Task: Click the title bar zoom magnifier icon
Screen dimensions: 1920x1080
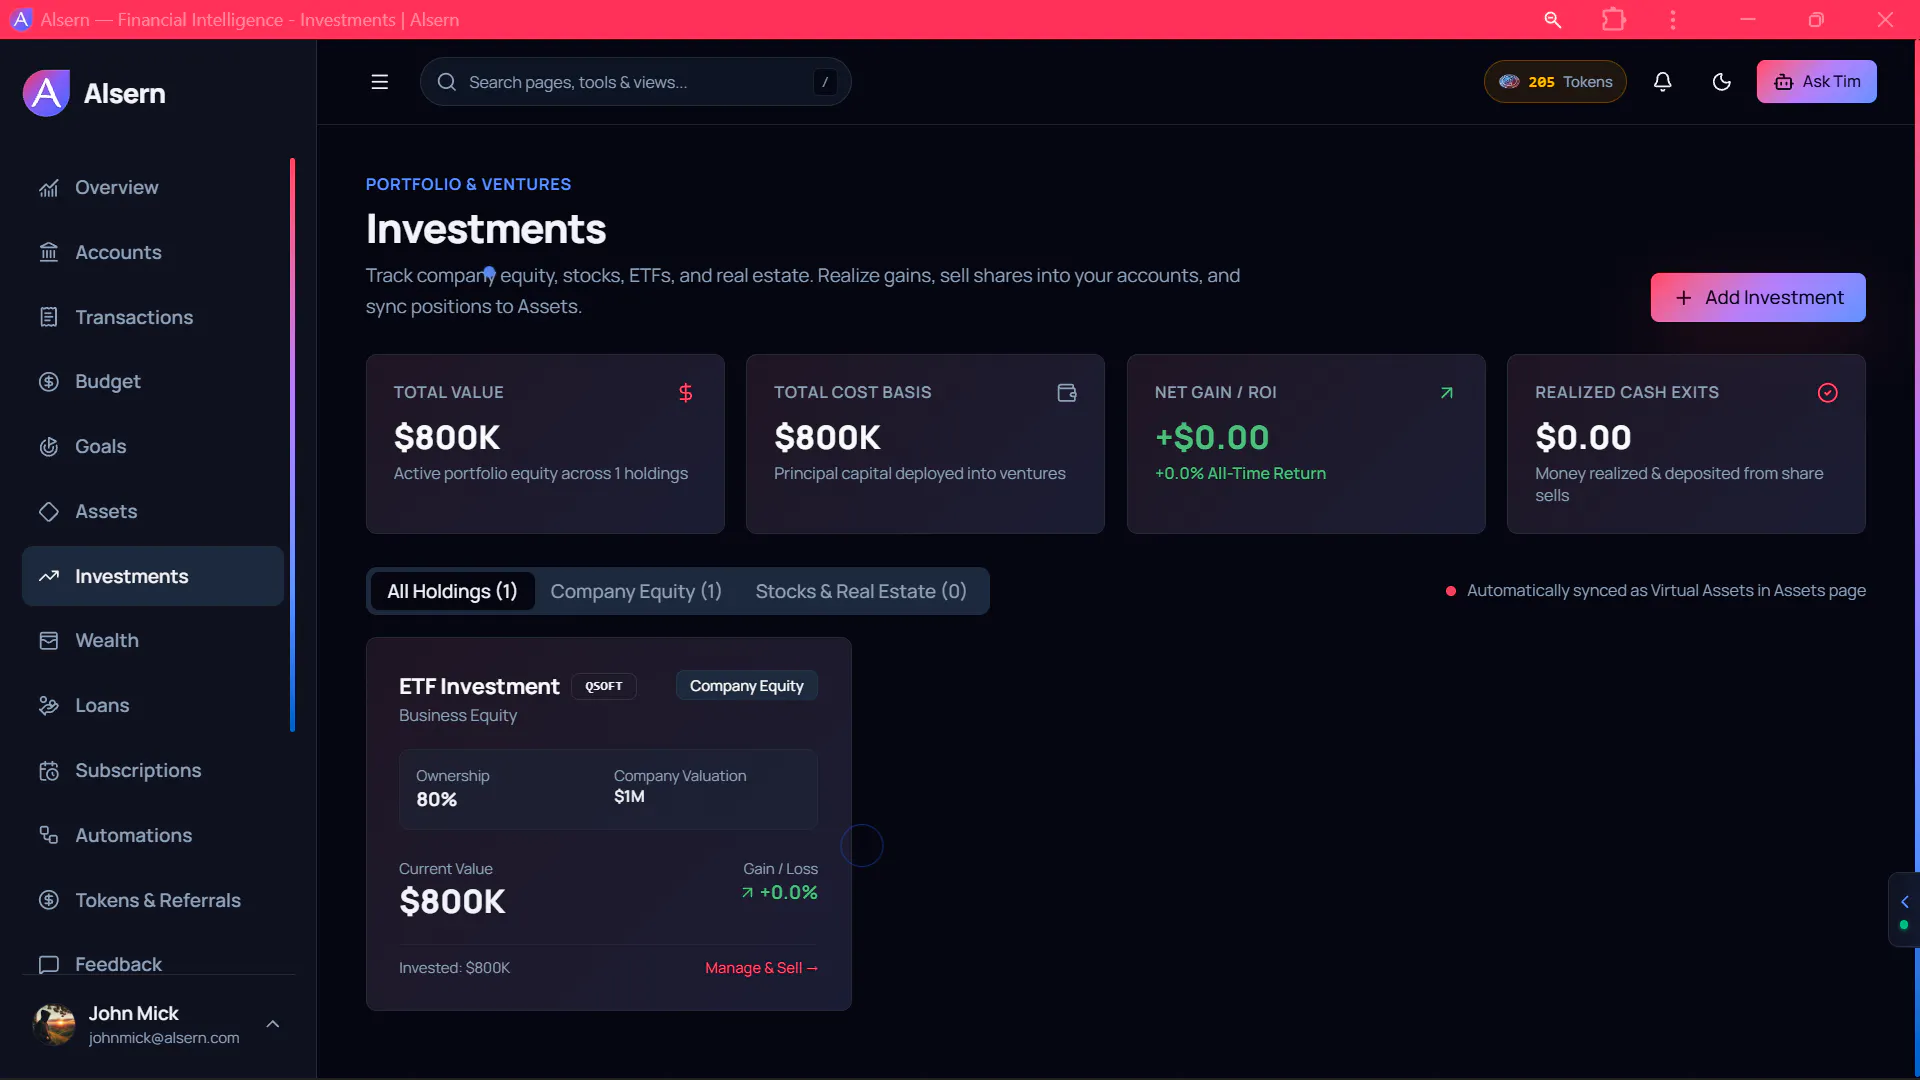Action: [1553, 19]
